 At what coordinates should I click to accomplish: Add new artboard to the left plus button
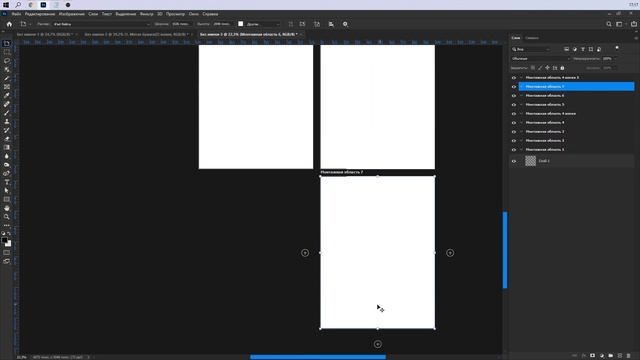[x=305, y=253]
